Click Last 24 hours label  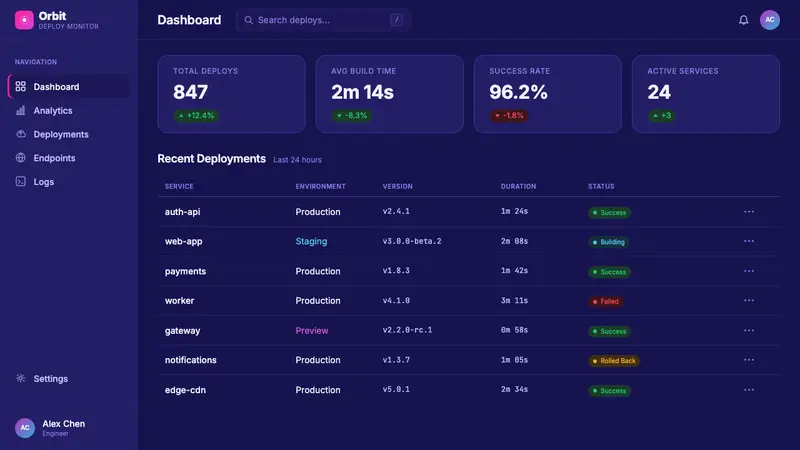pyautogui.click(x=297, y=160)
